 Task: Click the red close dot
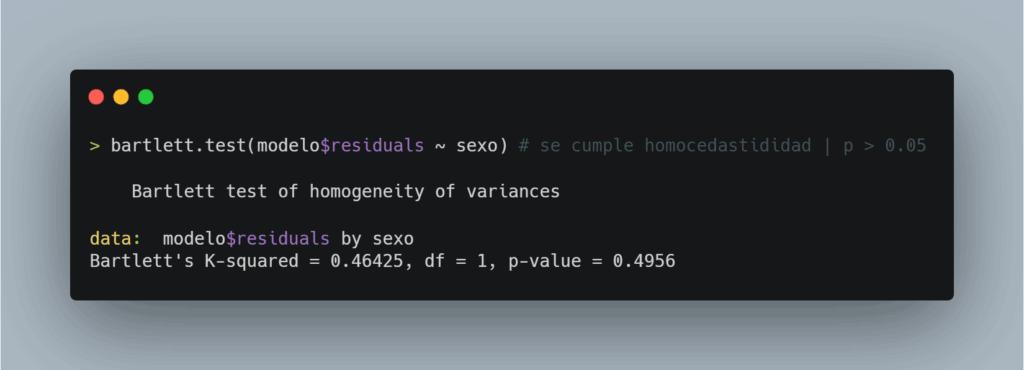[96, 97]
